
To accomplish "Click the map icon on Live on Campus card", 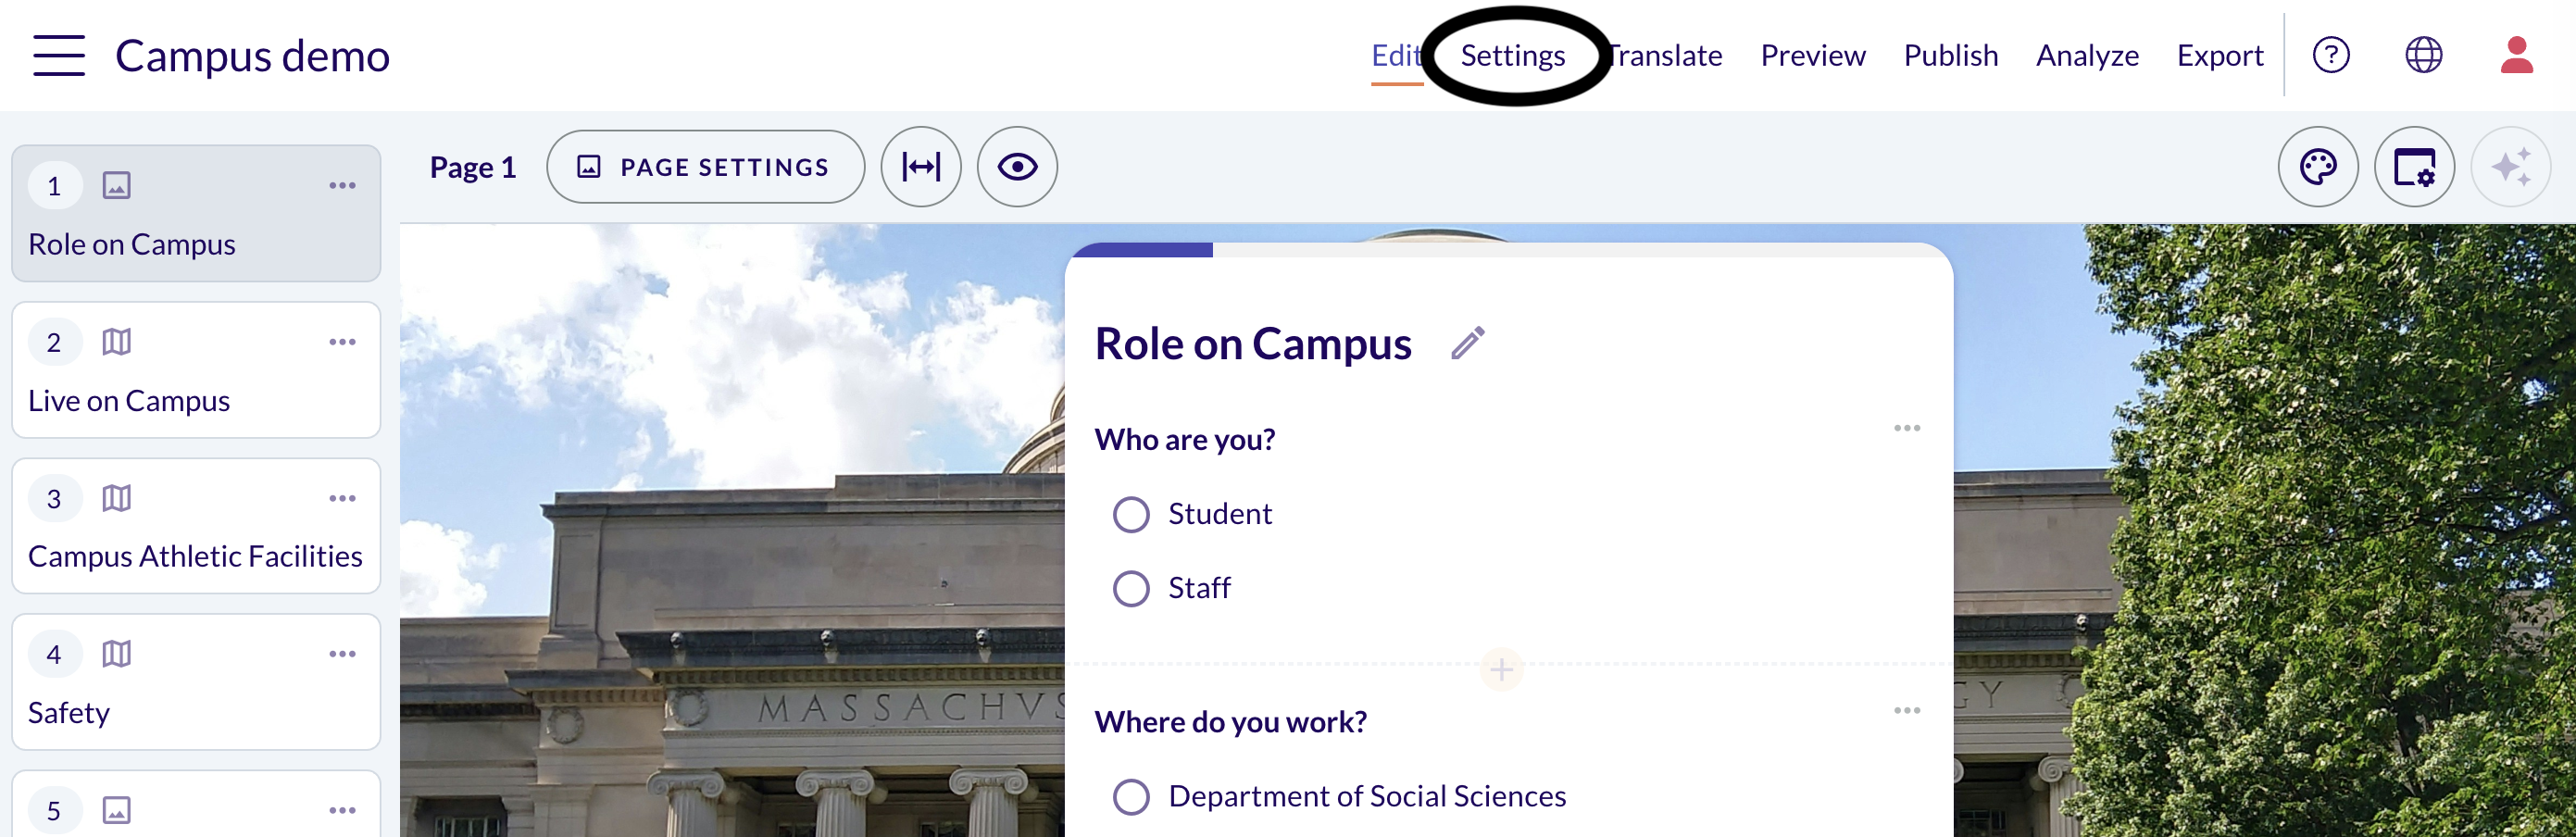I will (116, 342).
